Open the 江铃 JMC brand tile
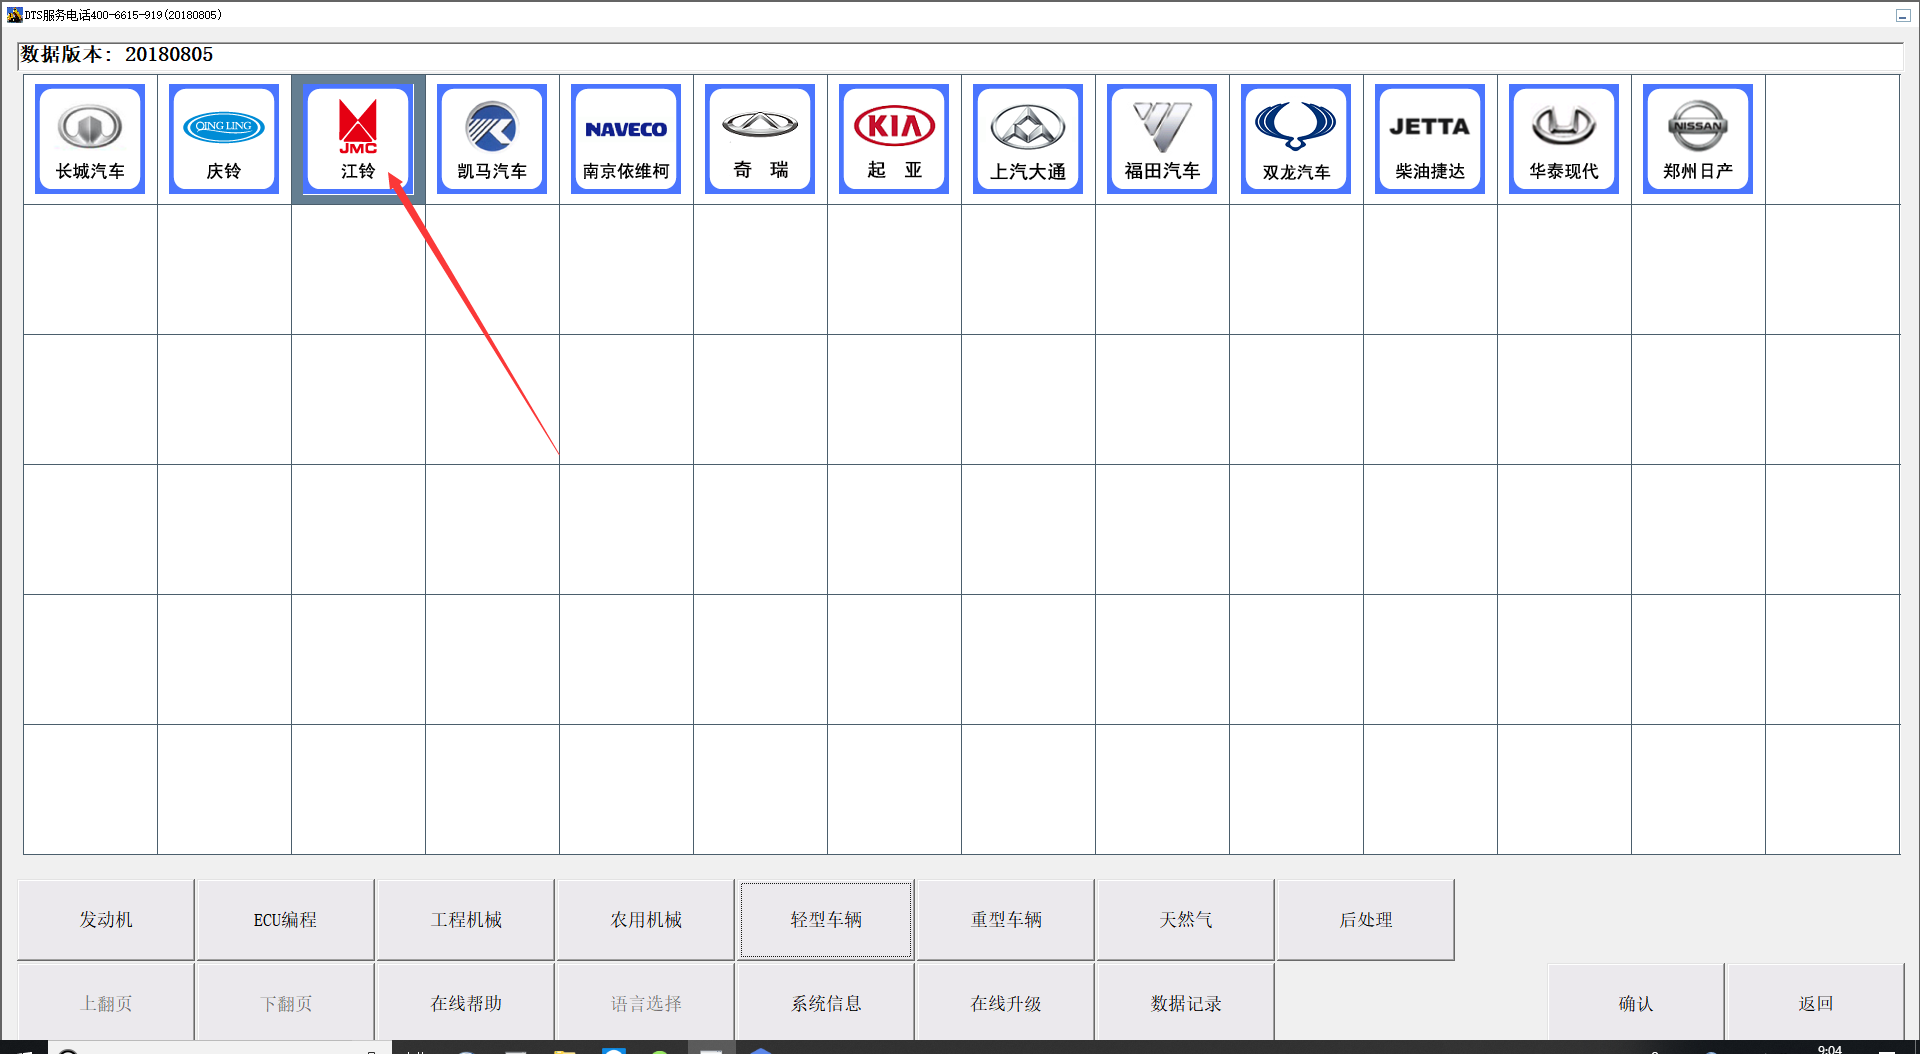1920x1054 pixels. pos(358,139)
